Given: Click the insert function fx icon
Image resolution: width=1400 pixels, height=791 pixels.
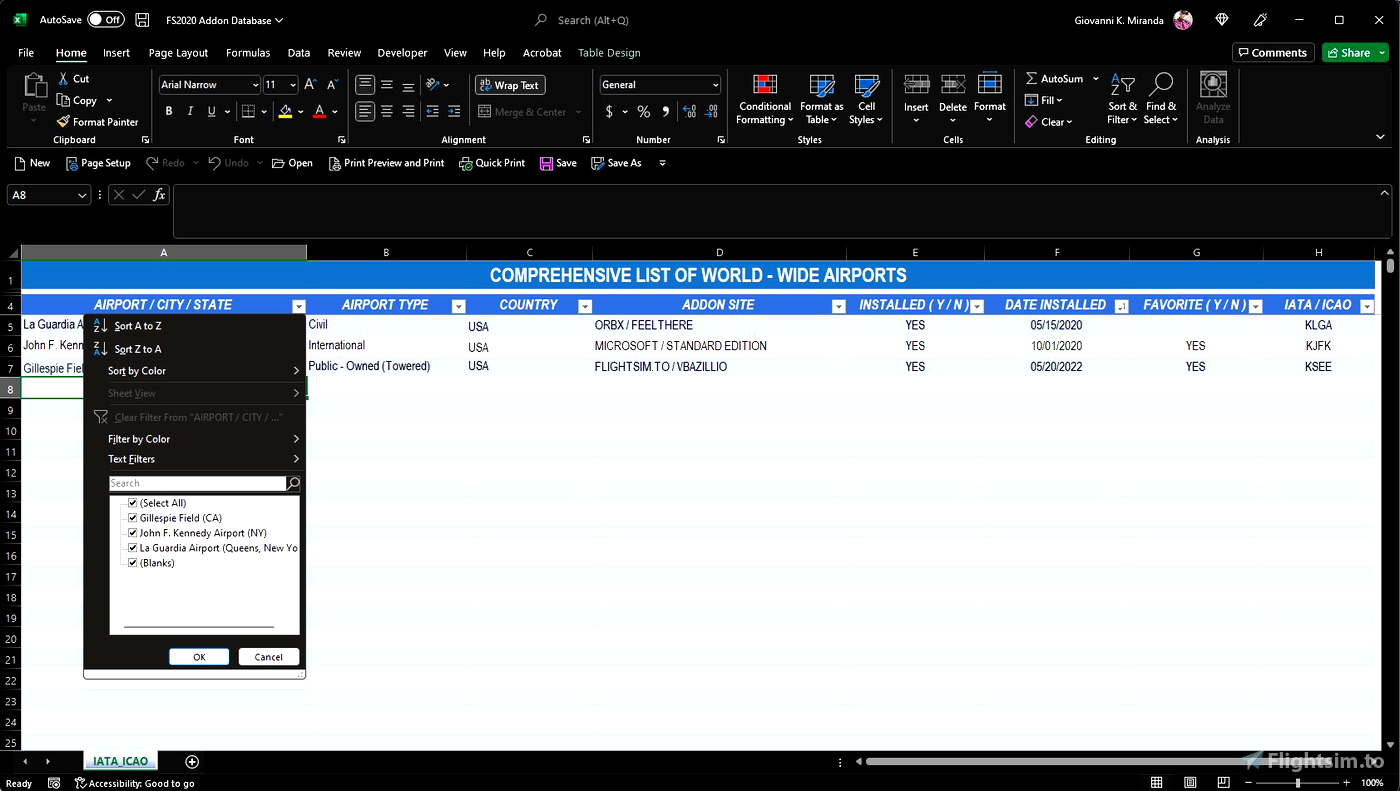Looking at the screenshot, I should 159,195.
